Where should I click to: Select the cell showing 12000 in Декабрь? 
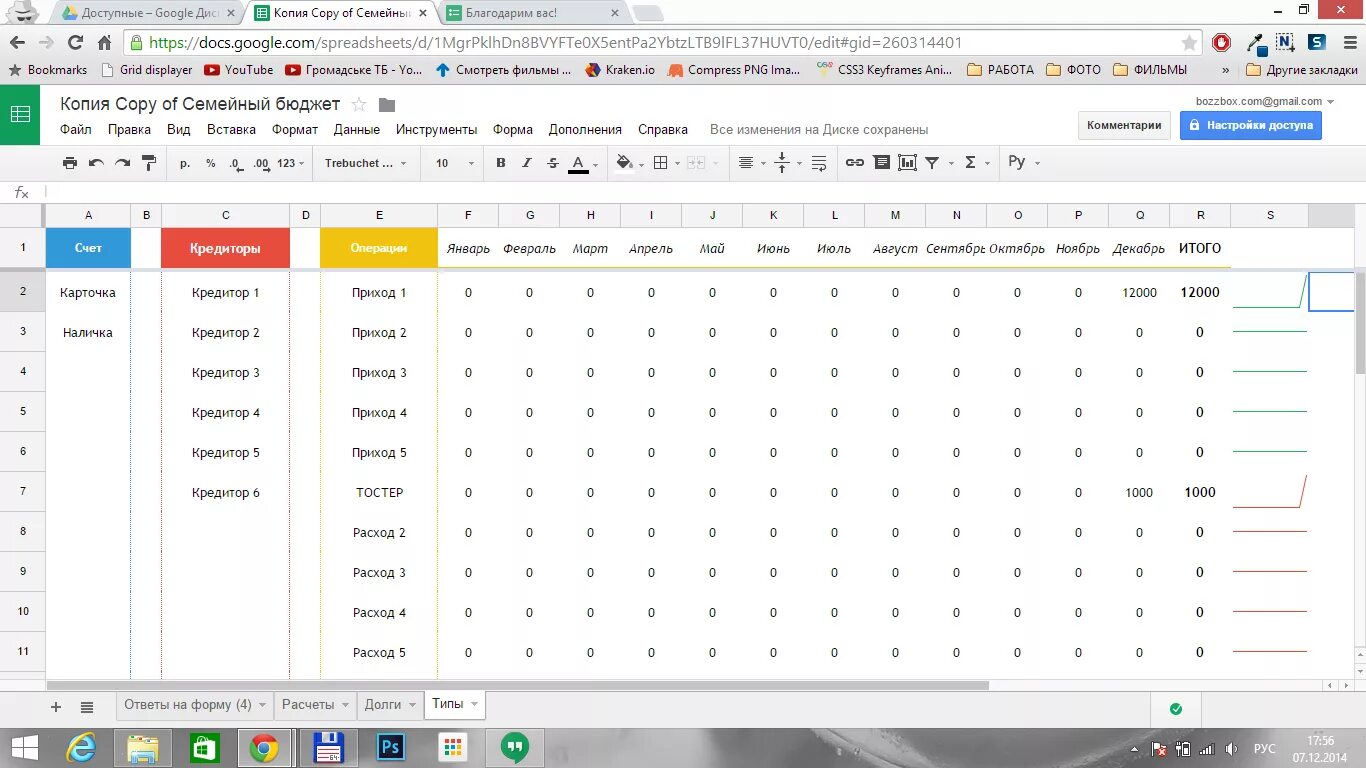(x=1139, y=293)
